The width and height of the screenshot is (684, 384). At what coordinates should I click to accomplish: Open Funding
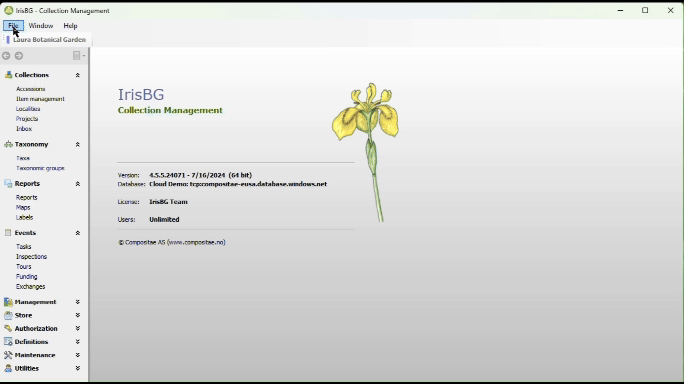(27, 277)
